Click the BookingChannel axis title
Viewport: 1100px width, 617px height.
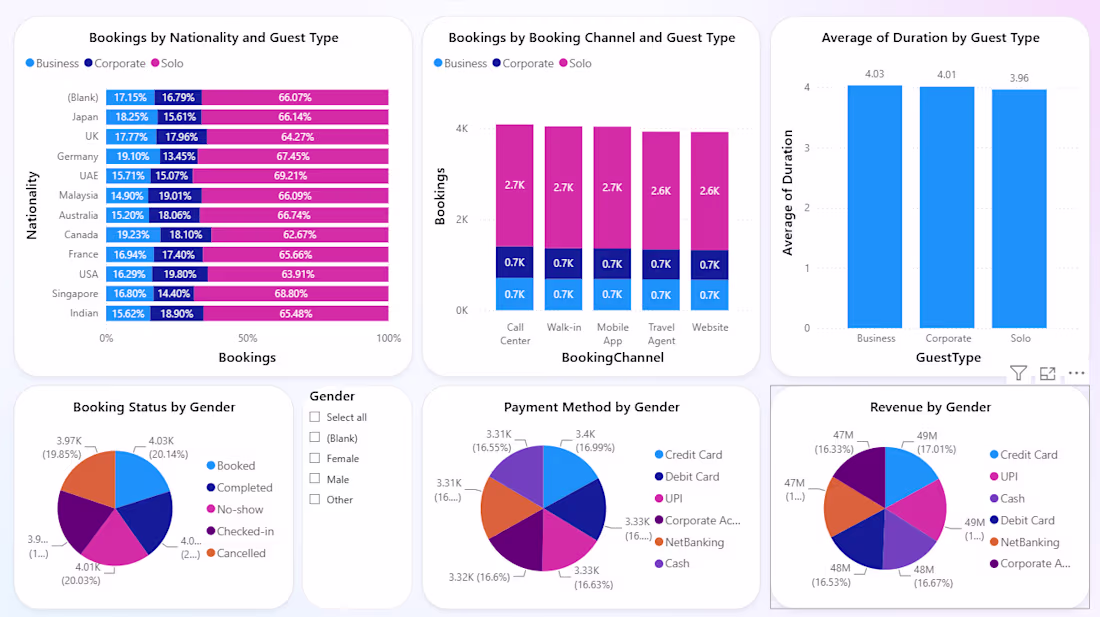612,358
